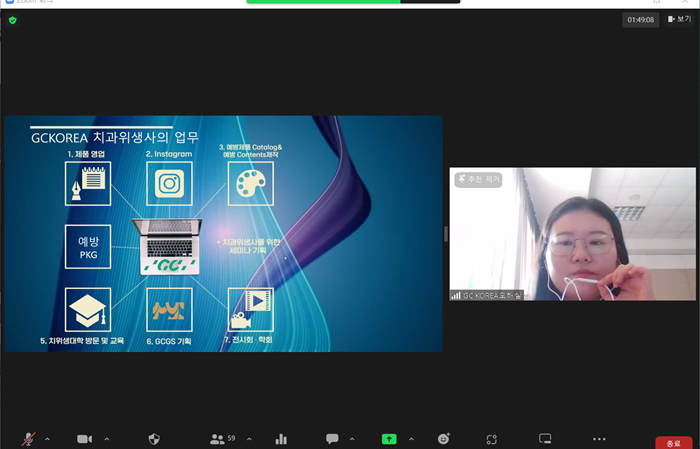700x449 pixels.
Task: Click the green Share Screen button
Action: coord(389,439)
